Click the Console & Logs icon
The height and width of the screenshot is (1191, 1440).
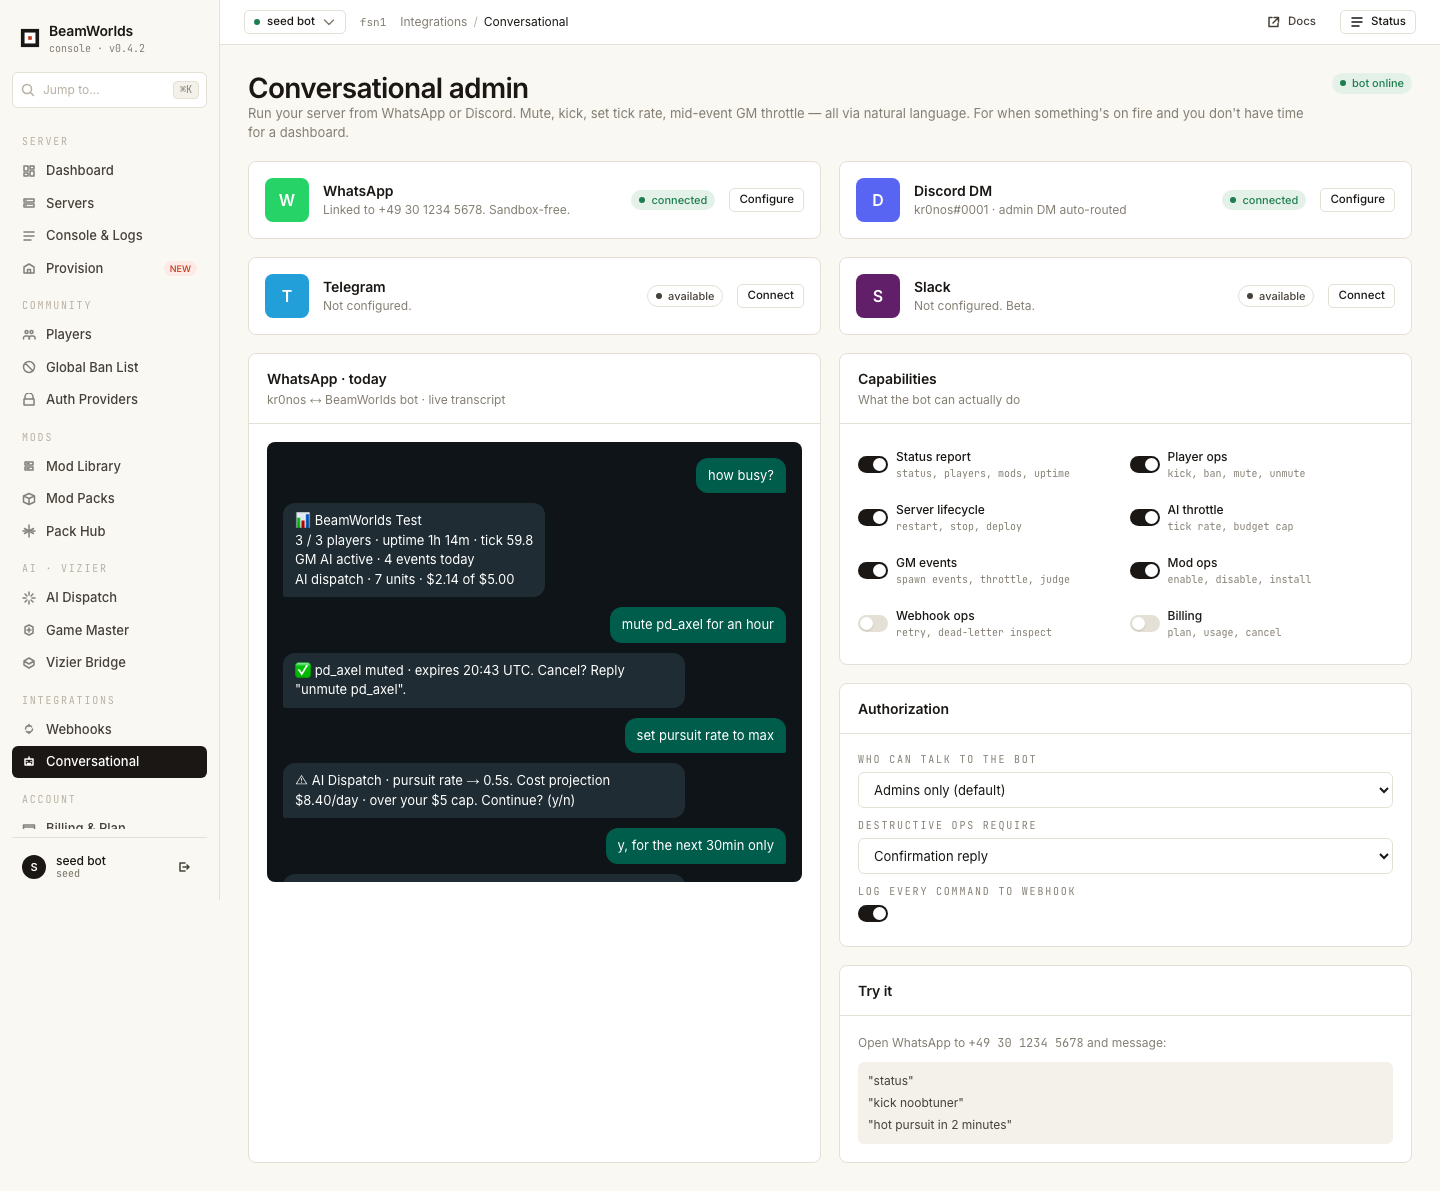(29, 236)
